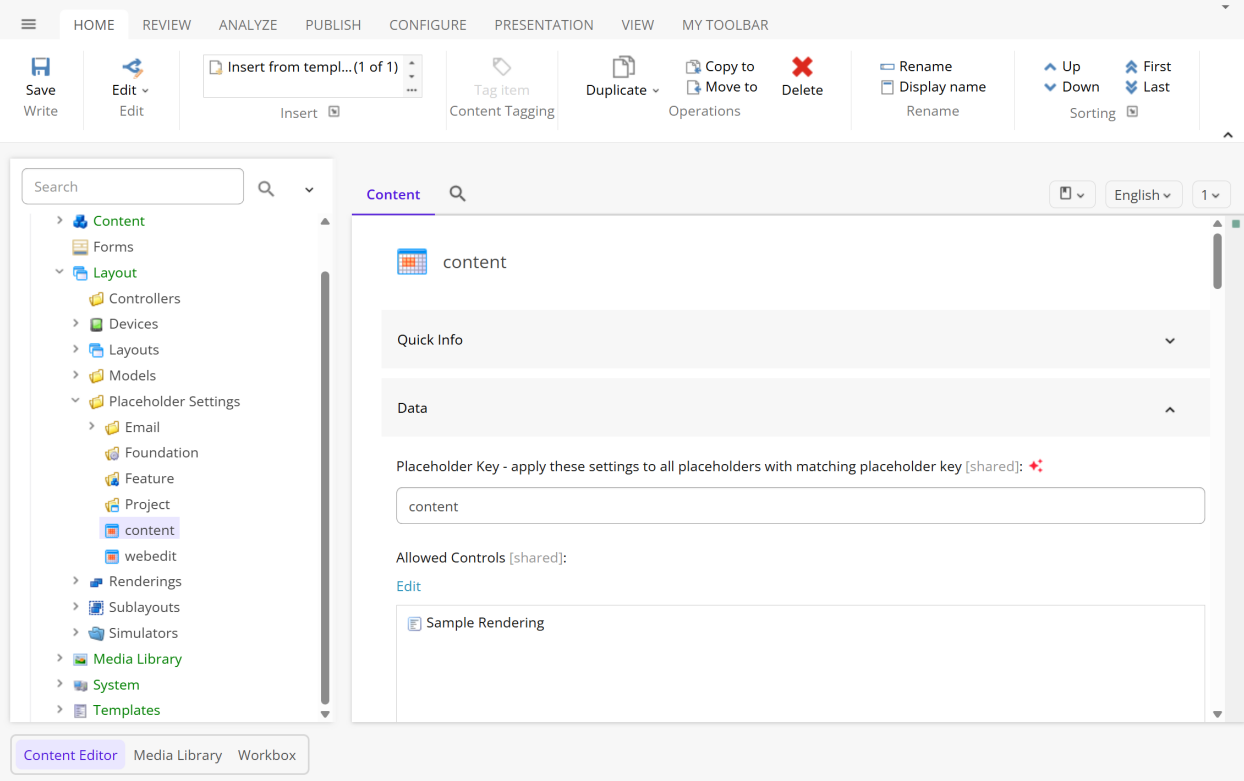Click the Copy to icon
The width and height of the screenshot is (1244, 781).
(693, 67)
